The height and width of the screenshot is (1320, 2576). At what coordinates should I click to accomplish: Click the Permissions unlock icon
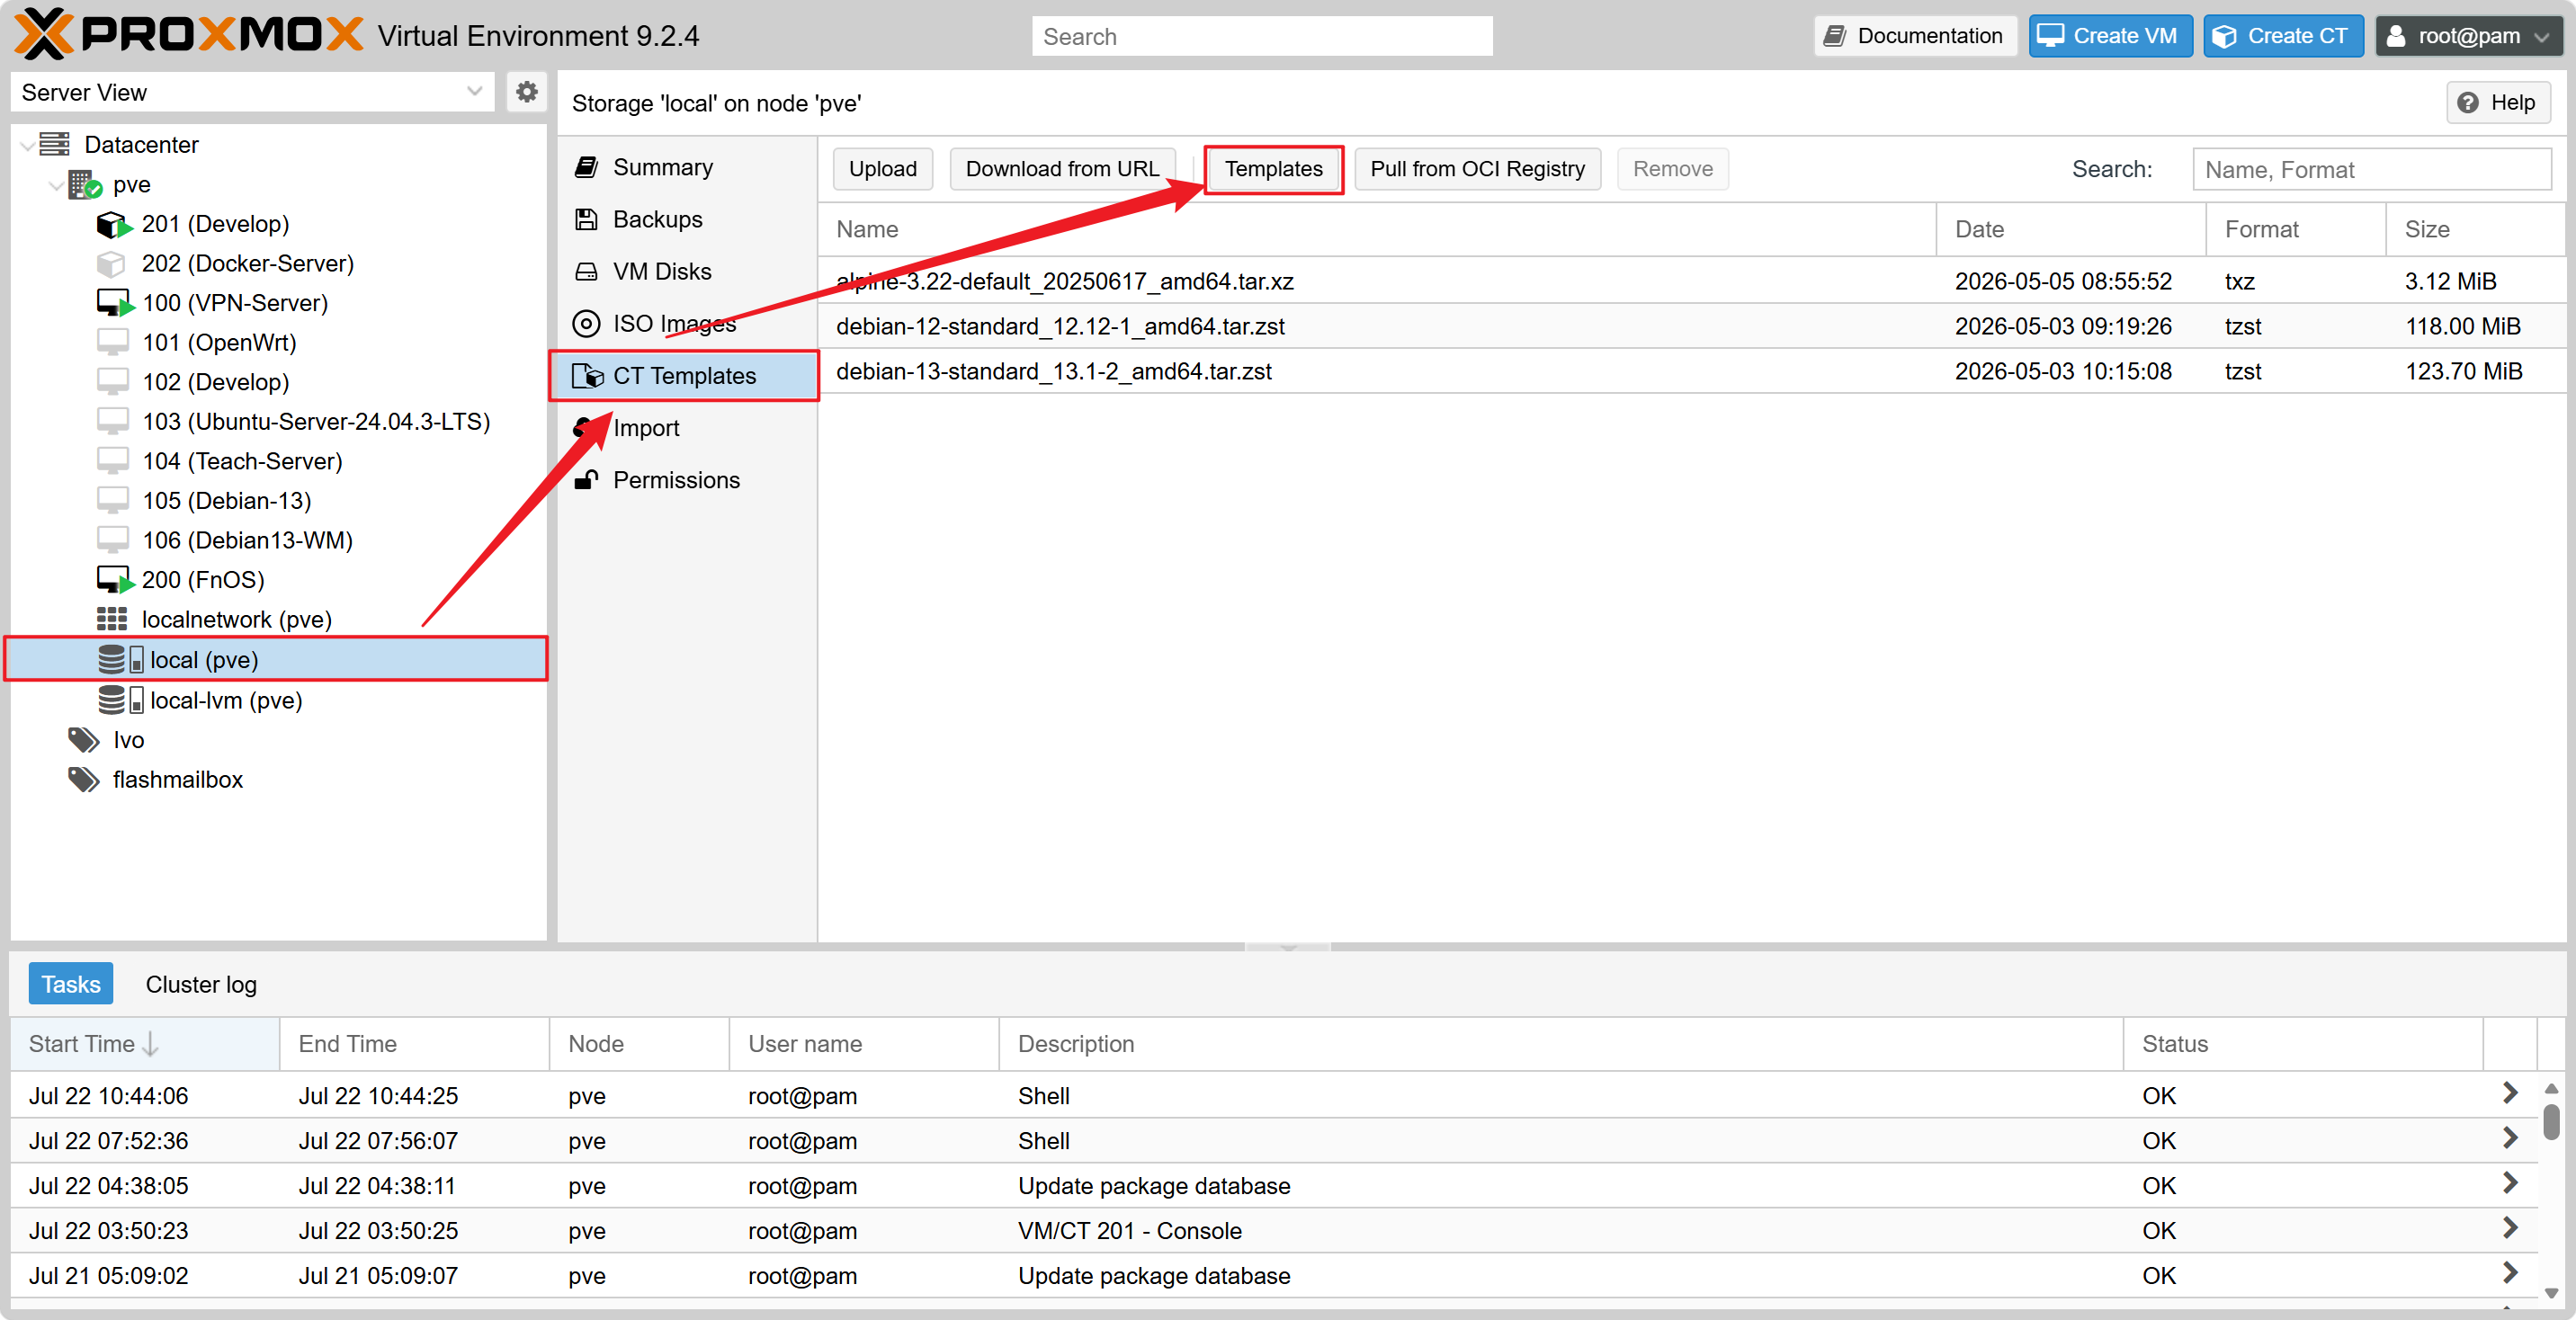(587, 480)
